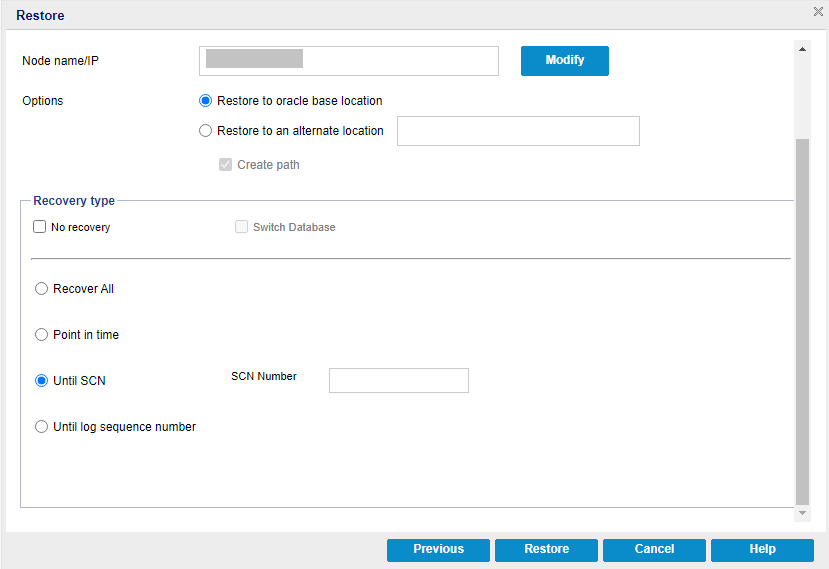
Task: Select Restore to oracle base location
Action: [206, 101]
